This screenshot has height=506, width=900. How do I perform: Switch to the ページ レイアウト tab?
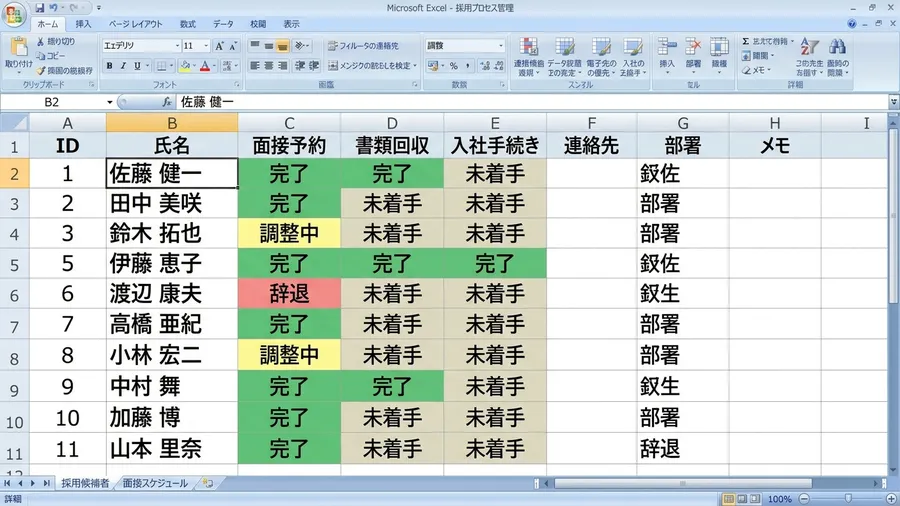click(135, 24)
